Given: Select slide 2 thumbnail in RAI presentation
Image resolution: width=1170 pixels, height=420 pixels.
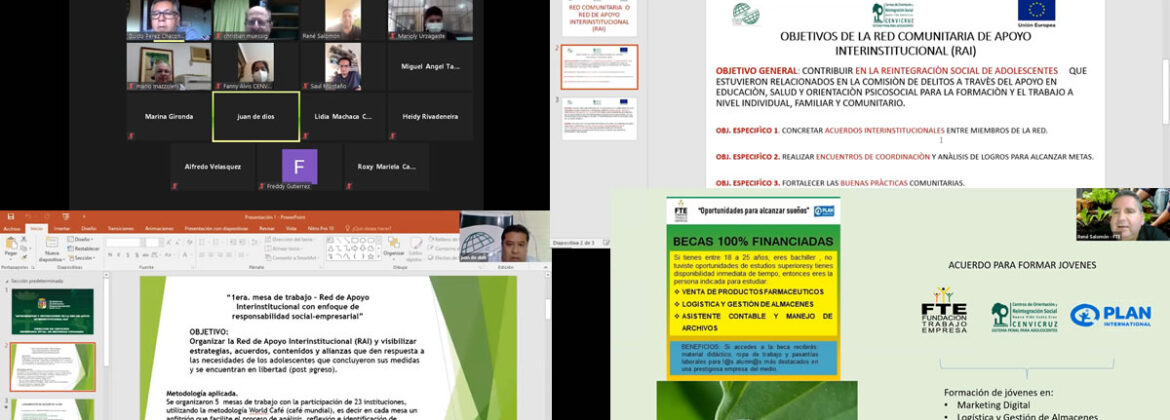Looking at the screenshot, I should (599, 66).
